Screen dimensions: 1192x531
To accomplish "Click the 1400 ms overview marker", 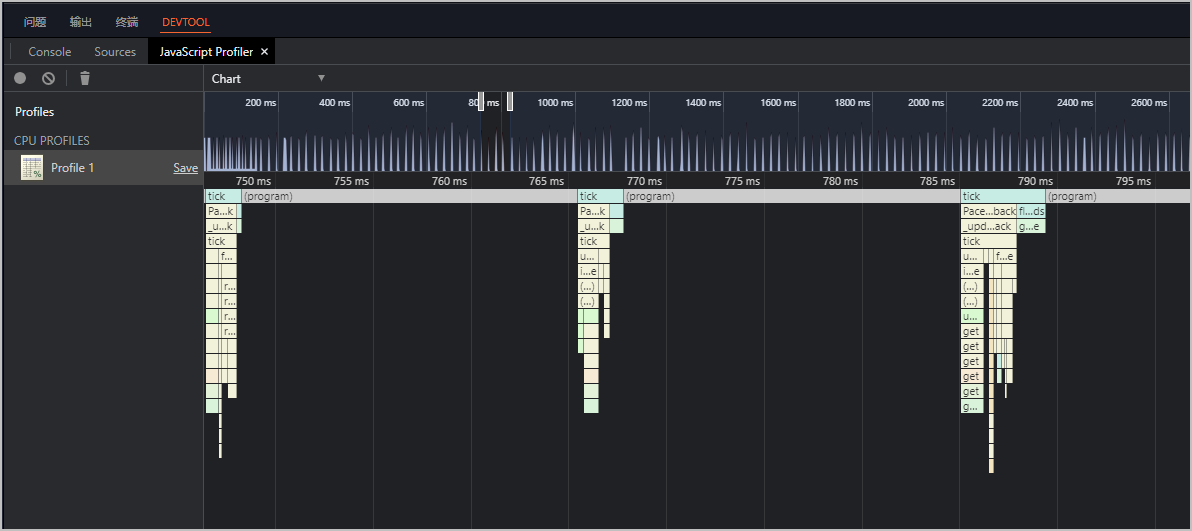I will (704, 103).
